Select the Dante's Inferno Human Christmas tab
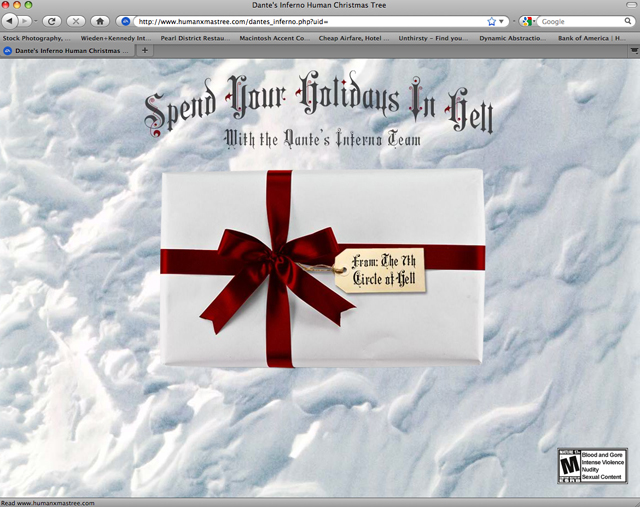Viewport: 640px width, 507px height. [67, 51]
